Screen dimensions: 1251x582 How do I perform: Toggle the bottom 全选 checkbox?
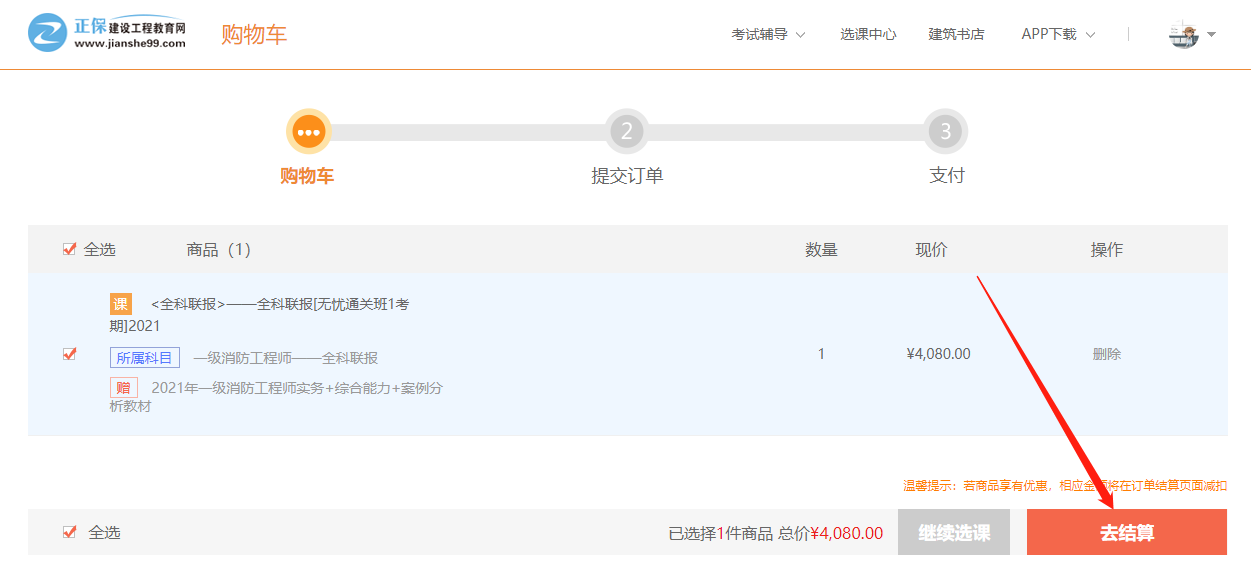coord(69,532)
